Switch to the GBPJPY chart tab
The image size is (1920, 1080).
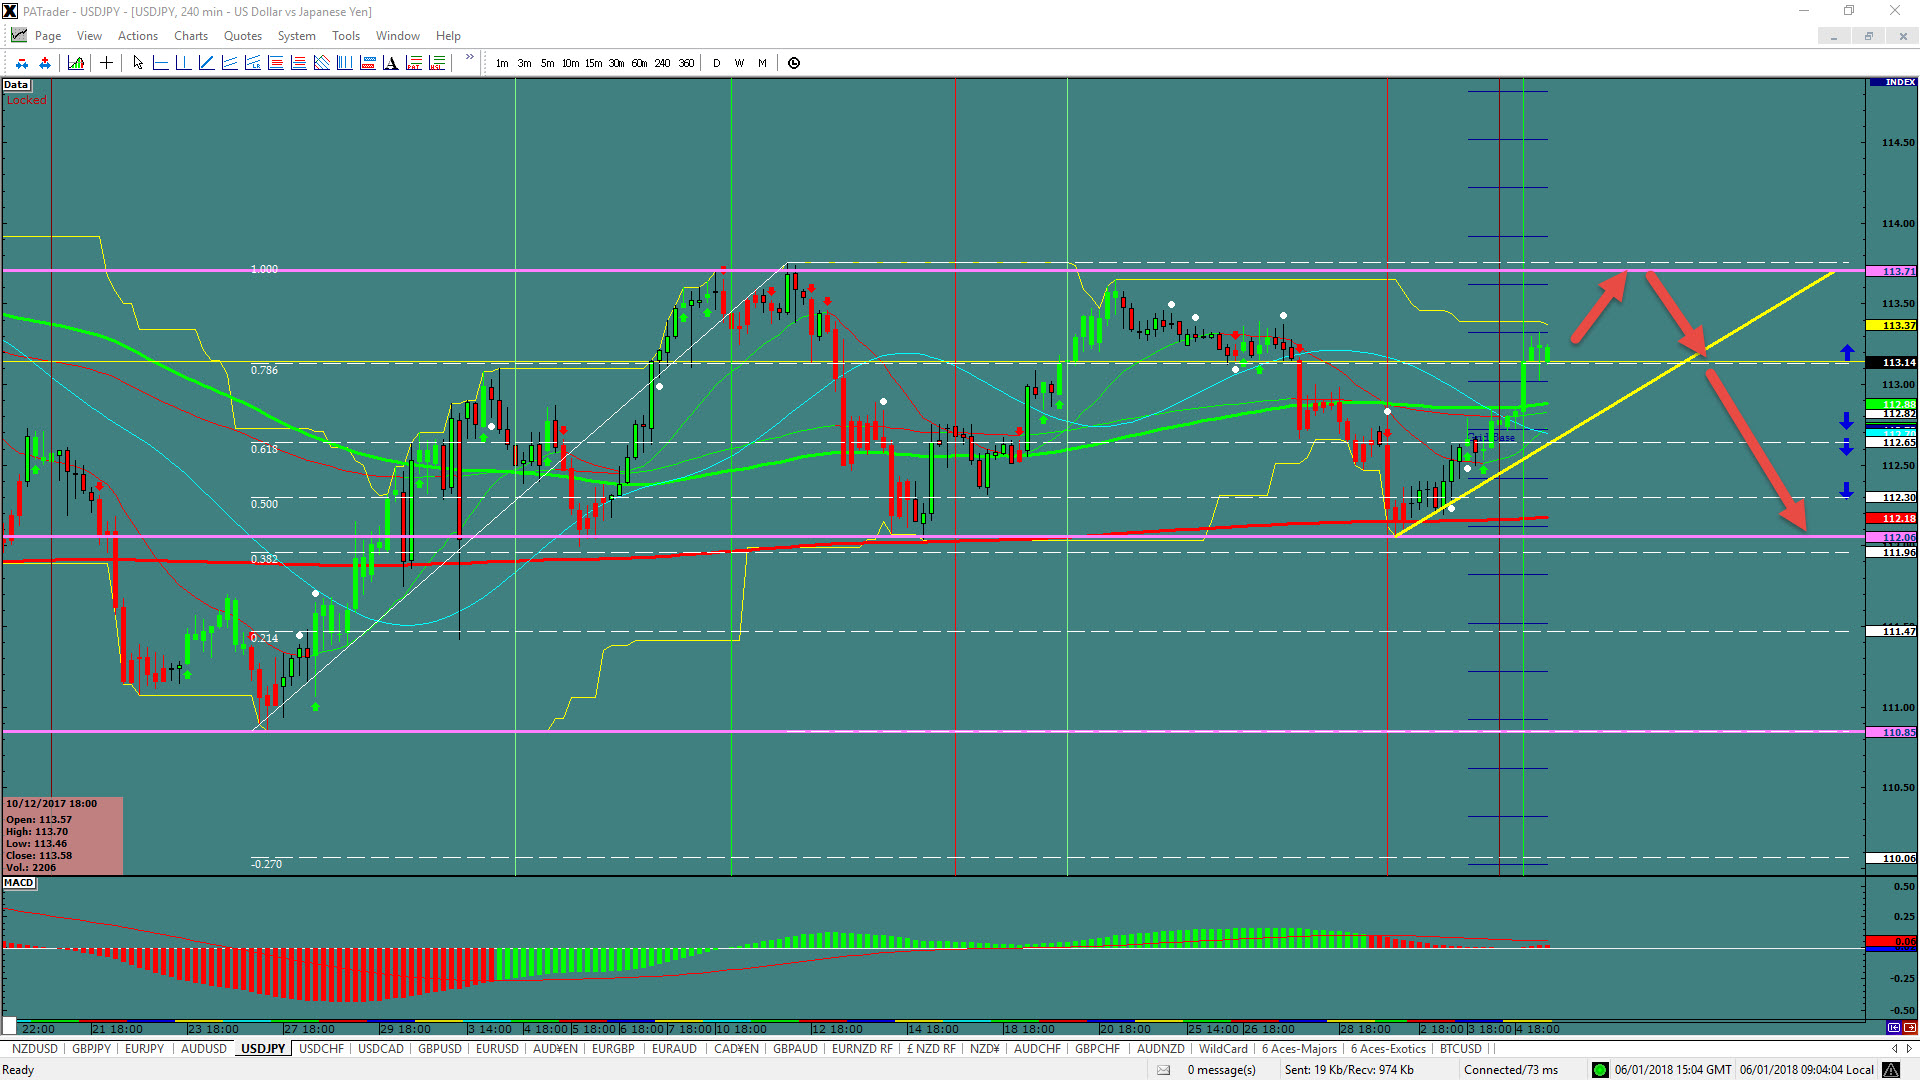point(92,1049)
